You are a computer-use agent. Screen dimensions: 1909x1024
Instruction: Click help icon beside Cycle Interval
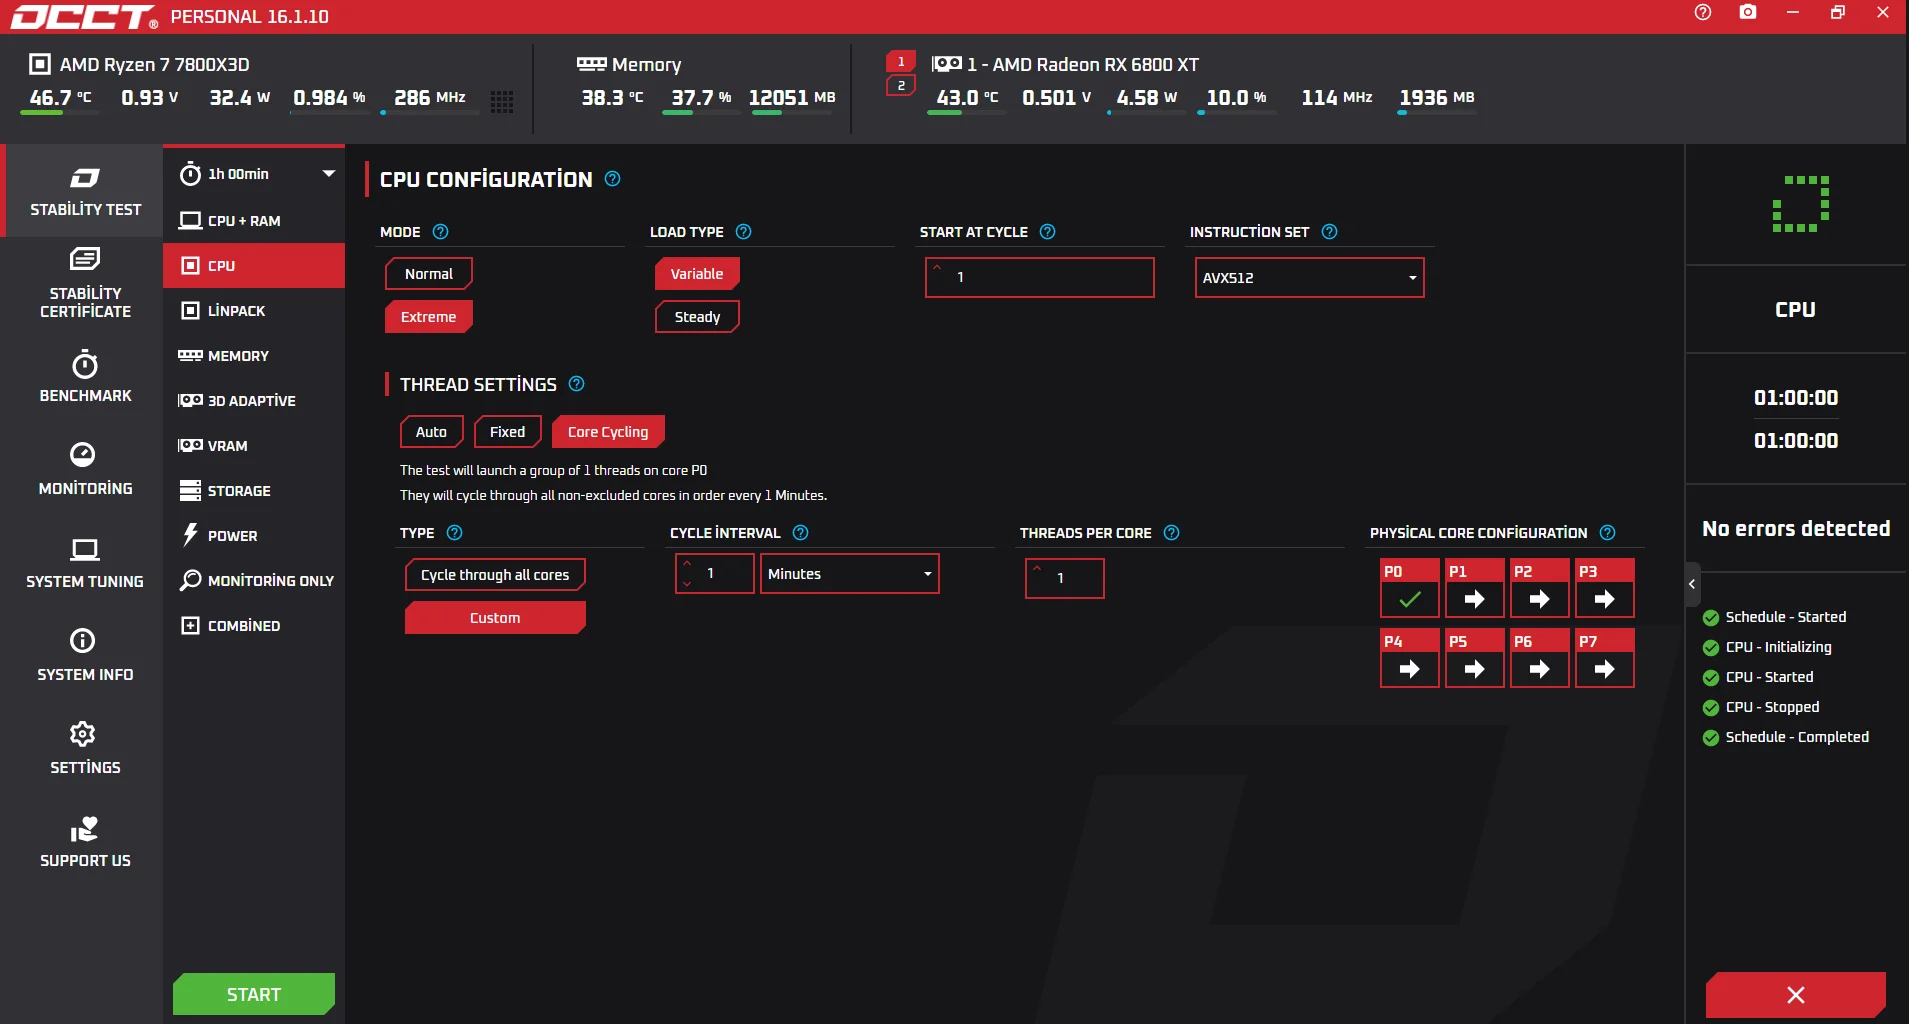(800, 533)
